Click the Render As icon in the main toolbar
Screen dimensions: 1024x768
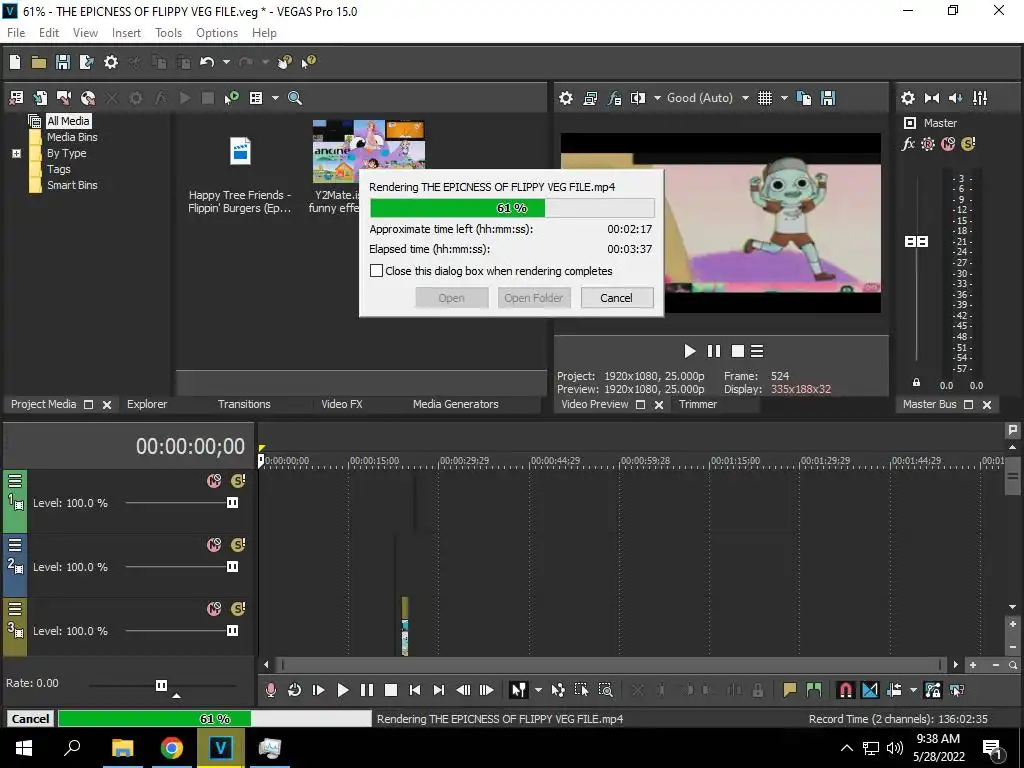[86, 62]
